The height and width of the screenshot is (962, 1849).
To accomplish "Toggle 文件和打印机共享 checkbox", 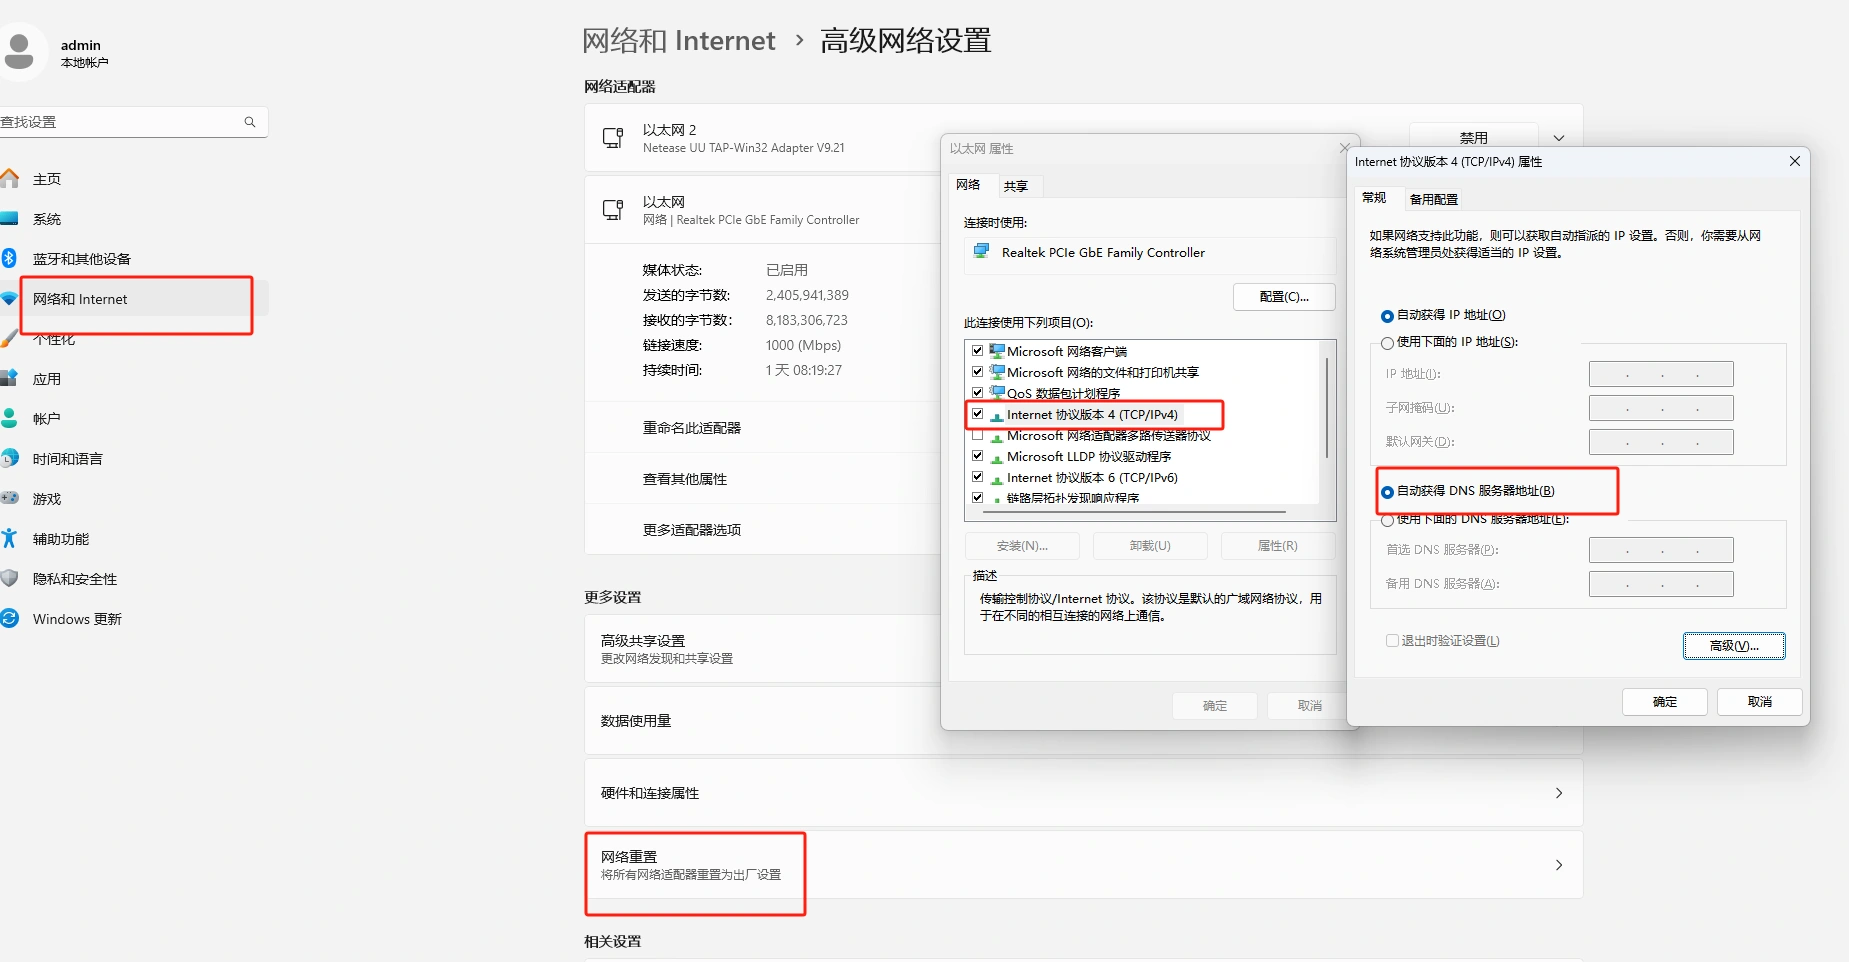I will click(x=978, y=372).
